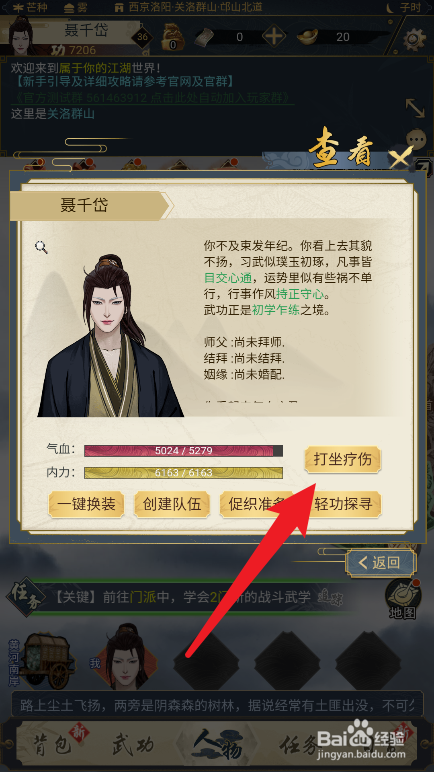
Task: Close the 查看 panel with X
Action: (400, 158)
